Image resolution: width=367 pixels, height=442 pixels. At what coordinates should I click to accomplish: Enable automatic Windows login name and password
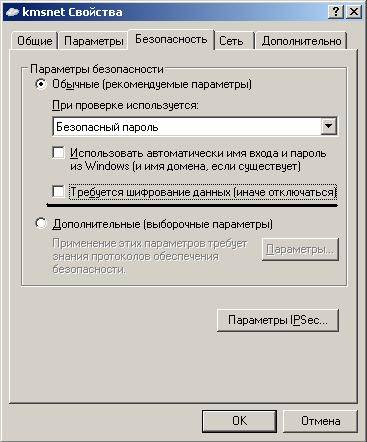[59, 153]
